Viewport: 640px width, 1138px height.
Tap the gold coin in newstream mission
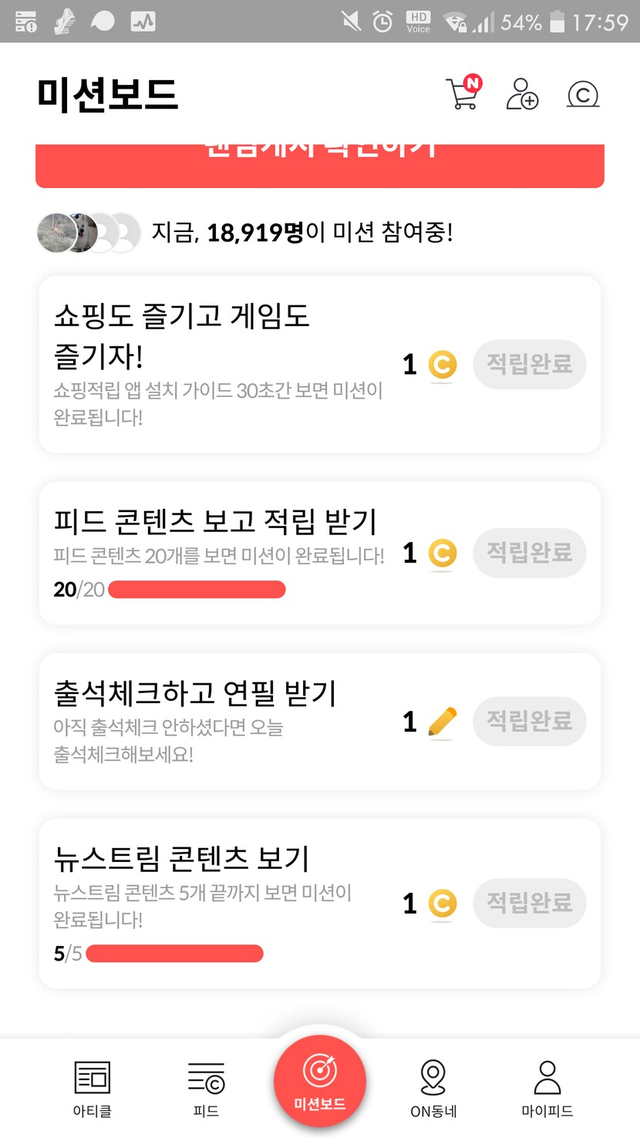[x=442, y=904]
